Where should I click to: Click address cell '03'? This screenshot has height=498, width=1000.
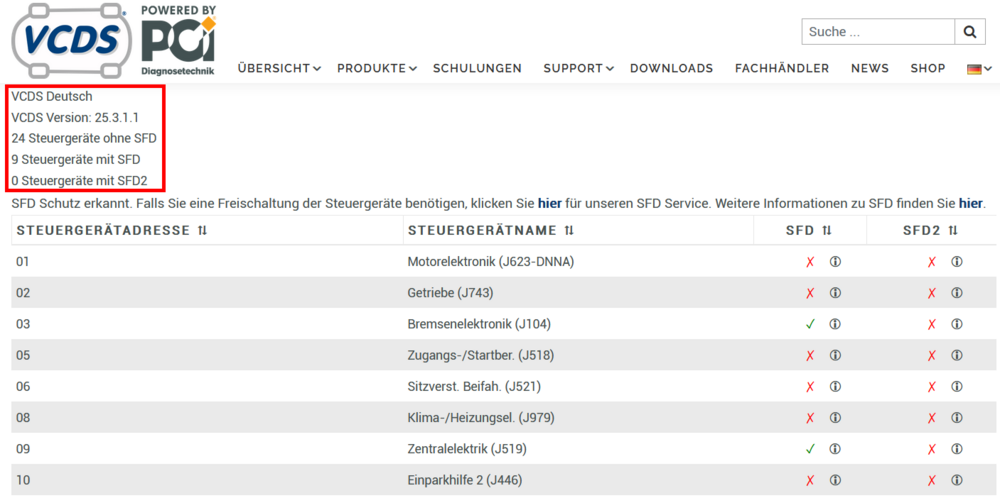coord(23,324)
